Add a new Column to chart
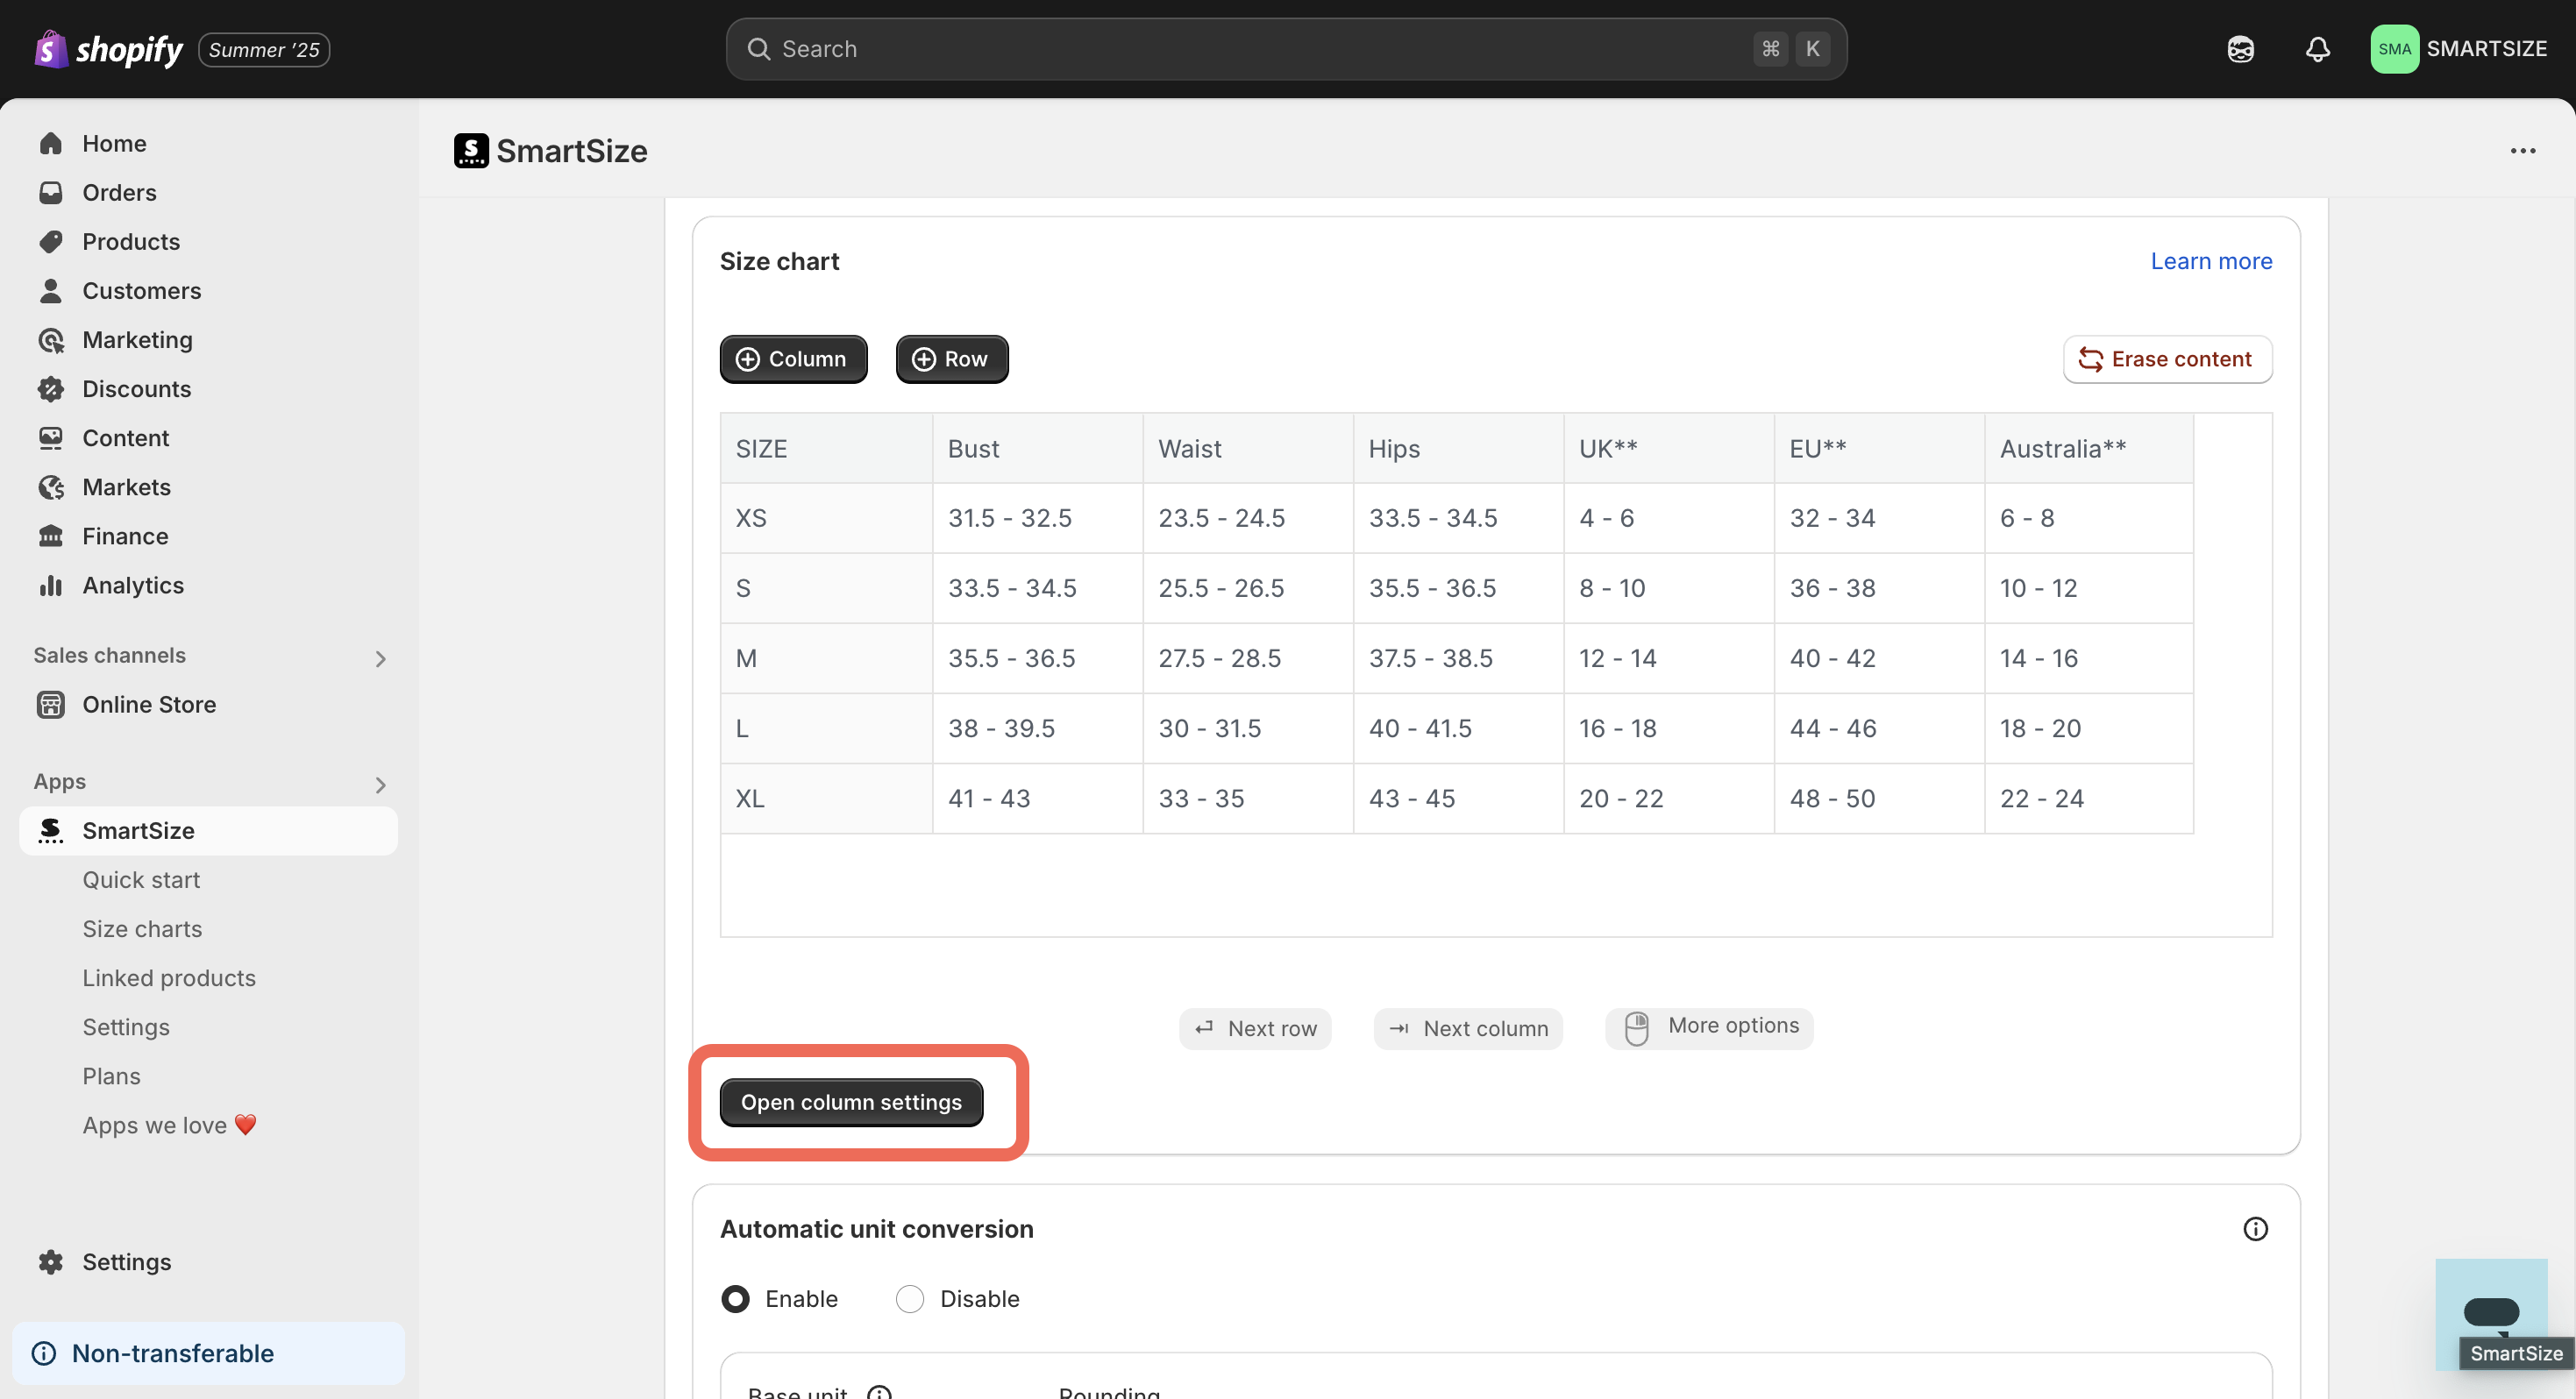 (793, 359)
